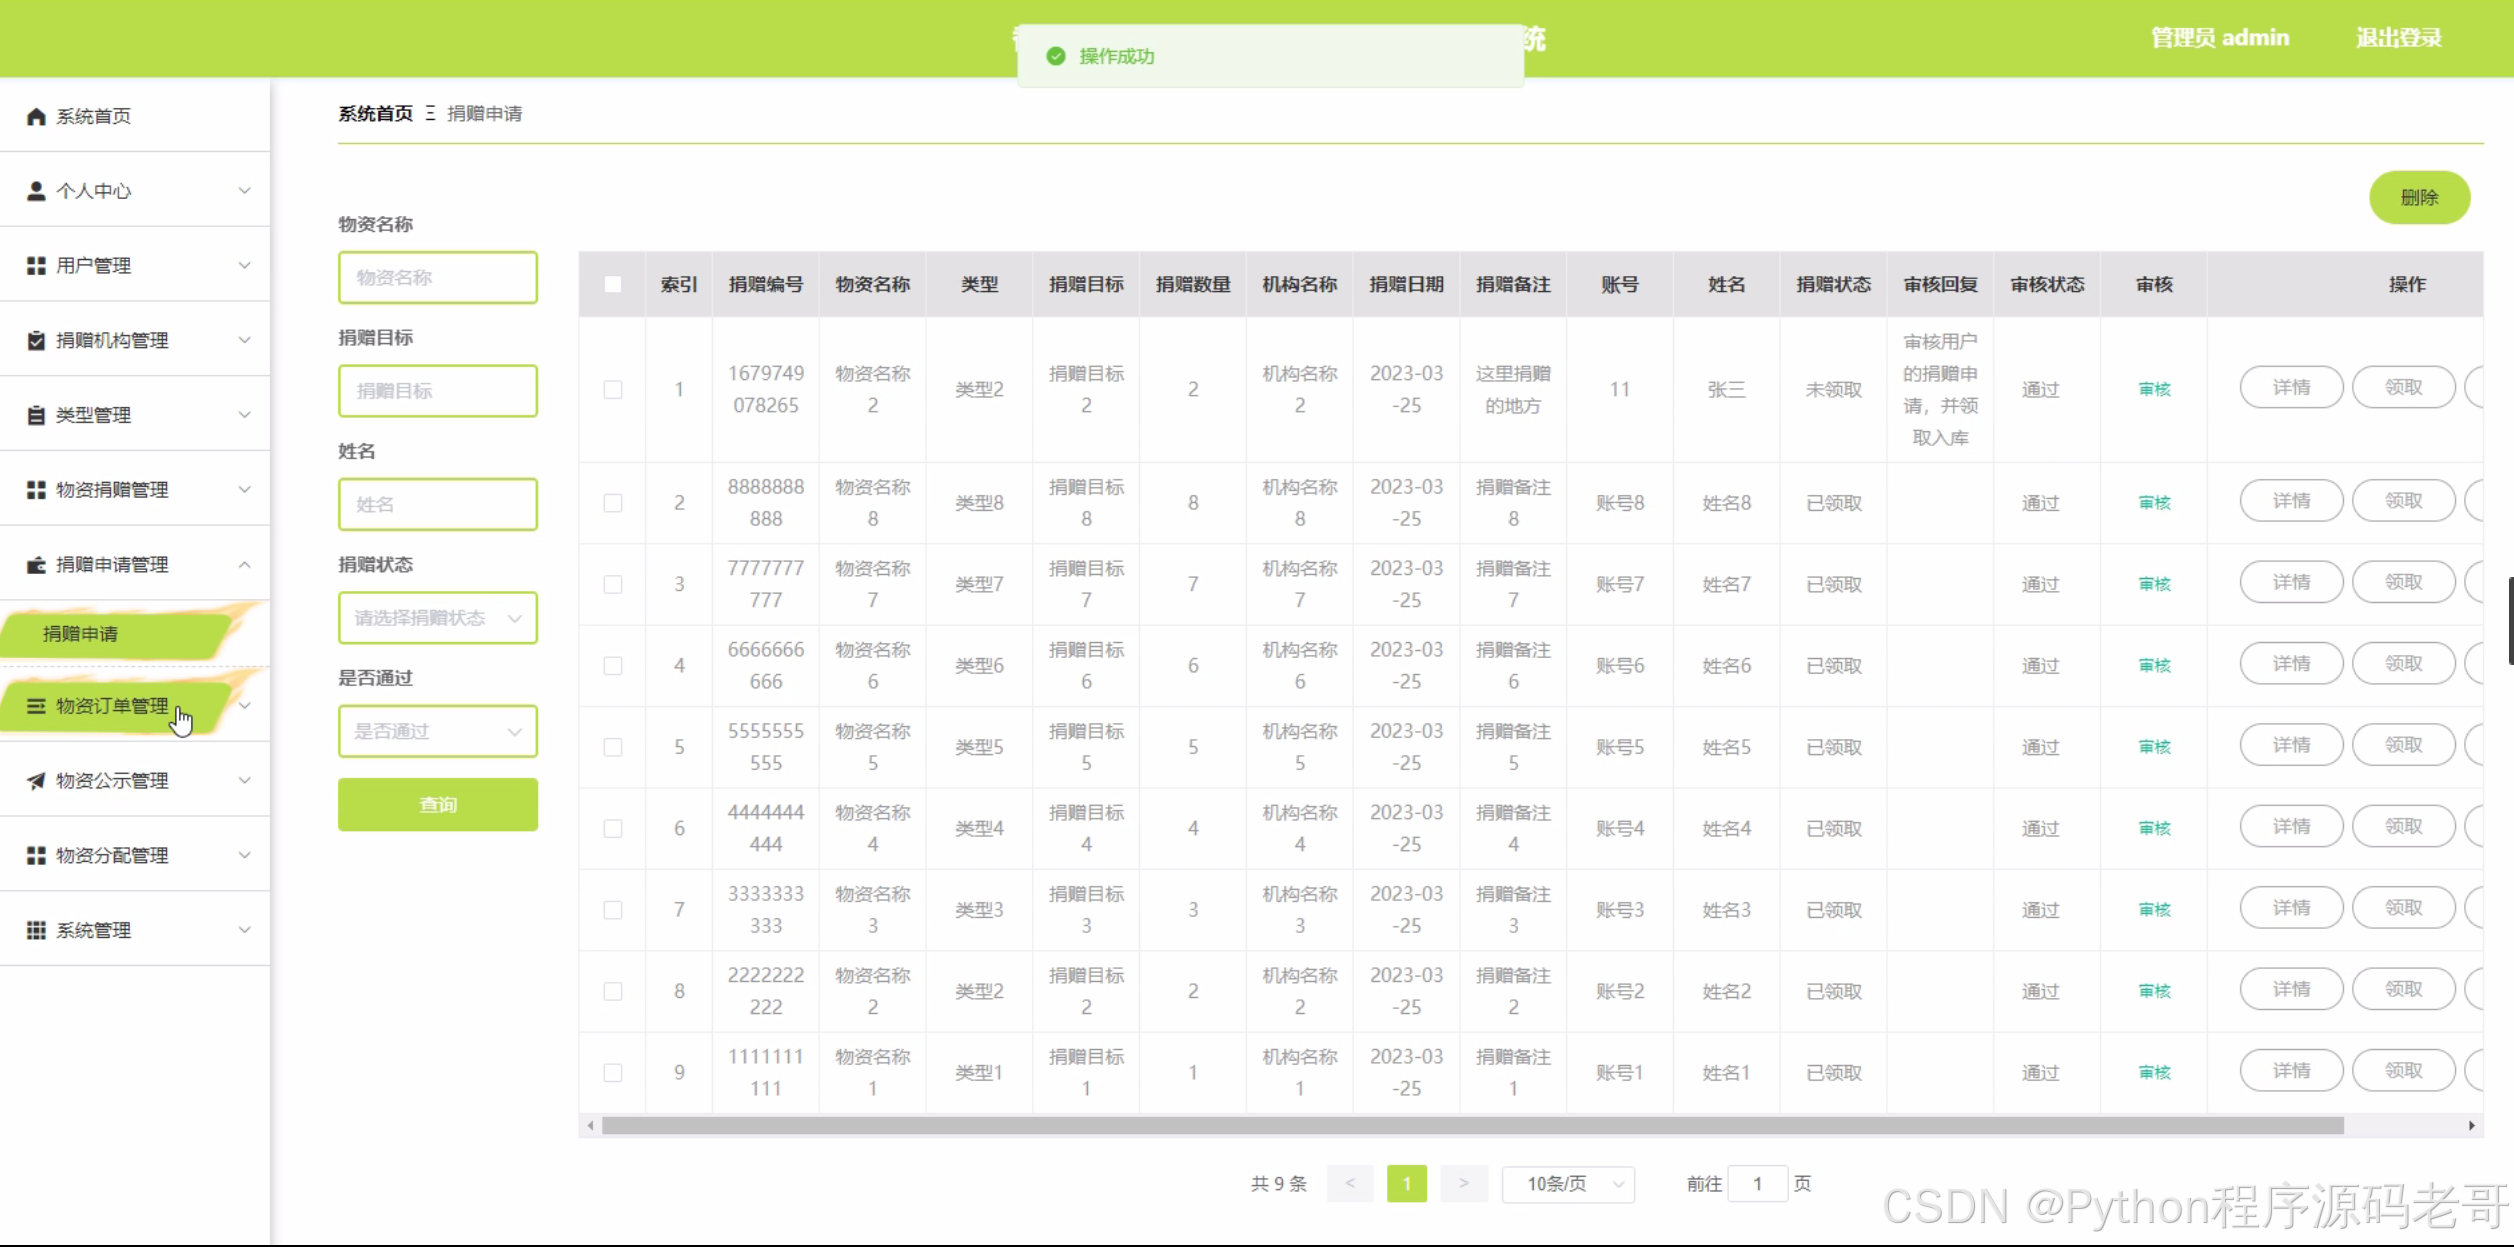Open the 10条/页 page size dropdown
Viewport: 2514px width, 1247px height.
(x=1567, y=1183)
